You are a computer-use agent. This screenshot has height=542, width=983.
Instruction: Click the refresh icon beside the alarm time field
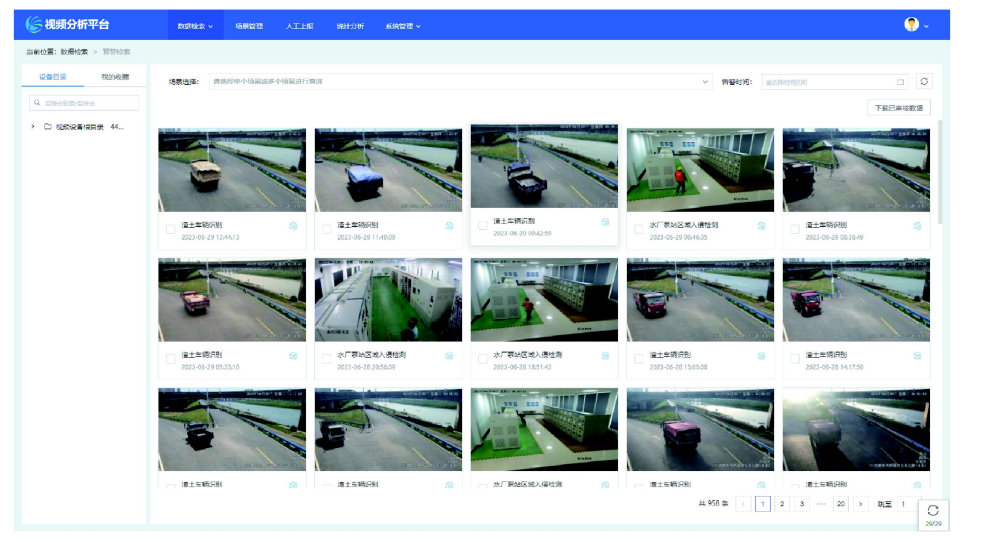924,81
